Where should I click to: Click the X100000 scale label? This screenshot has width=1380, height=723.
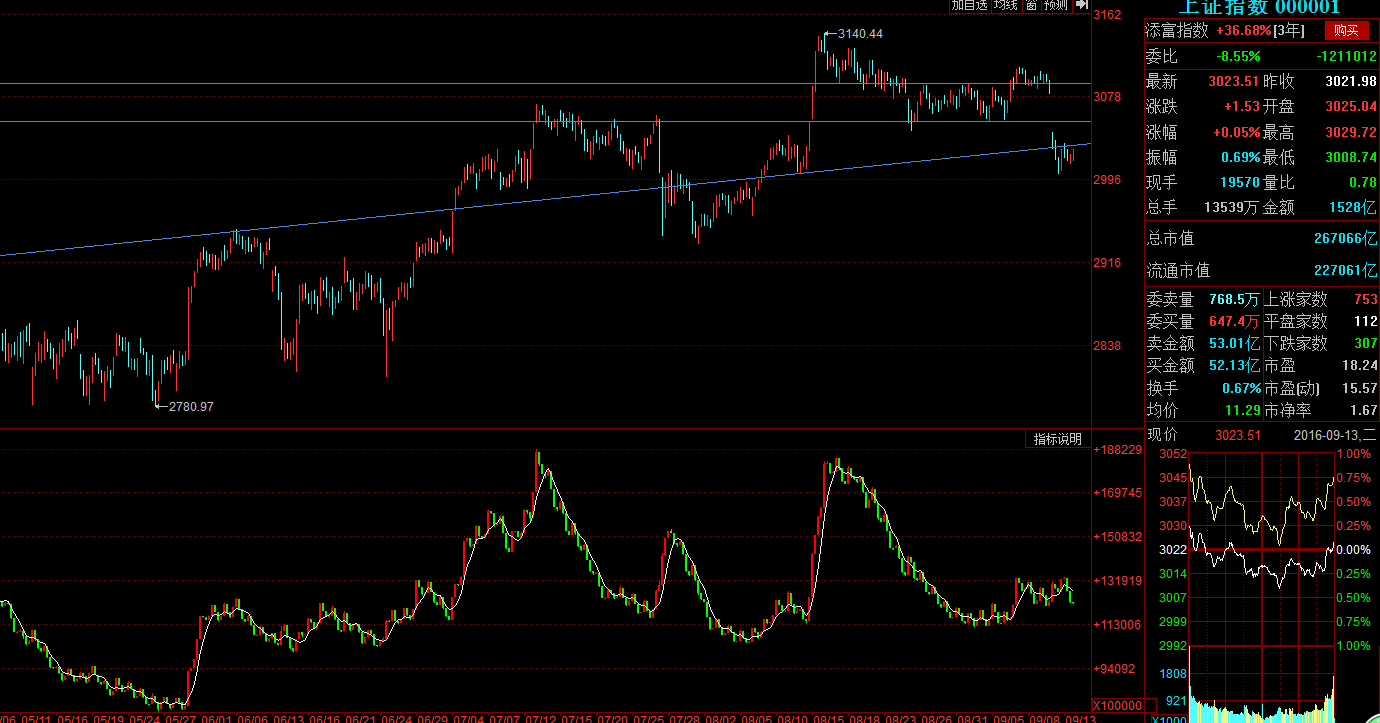click(1118, 704)
